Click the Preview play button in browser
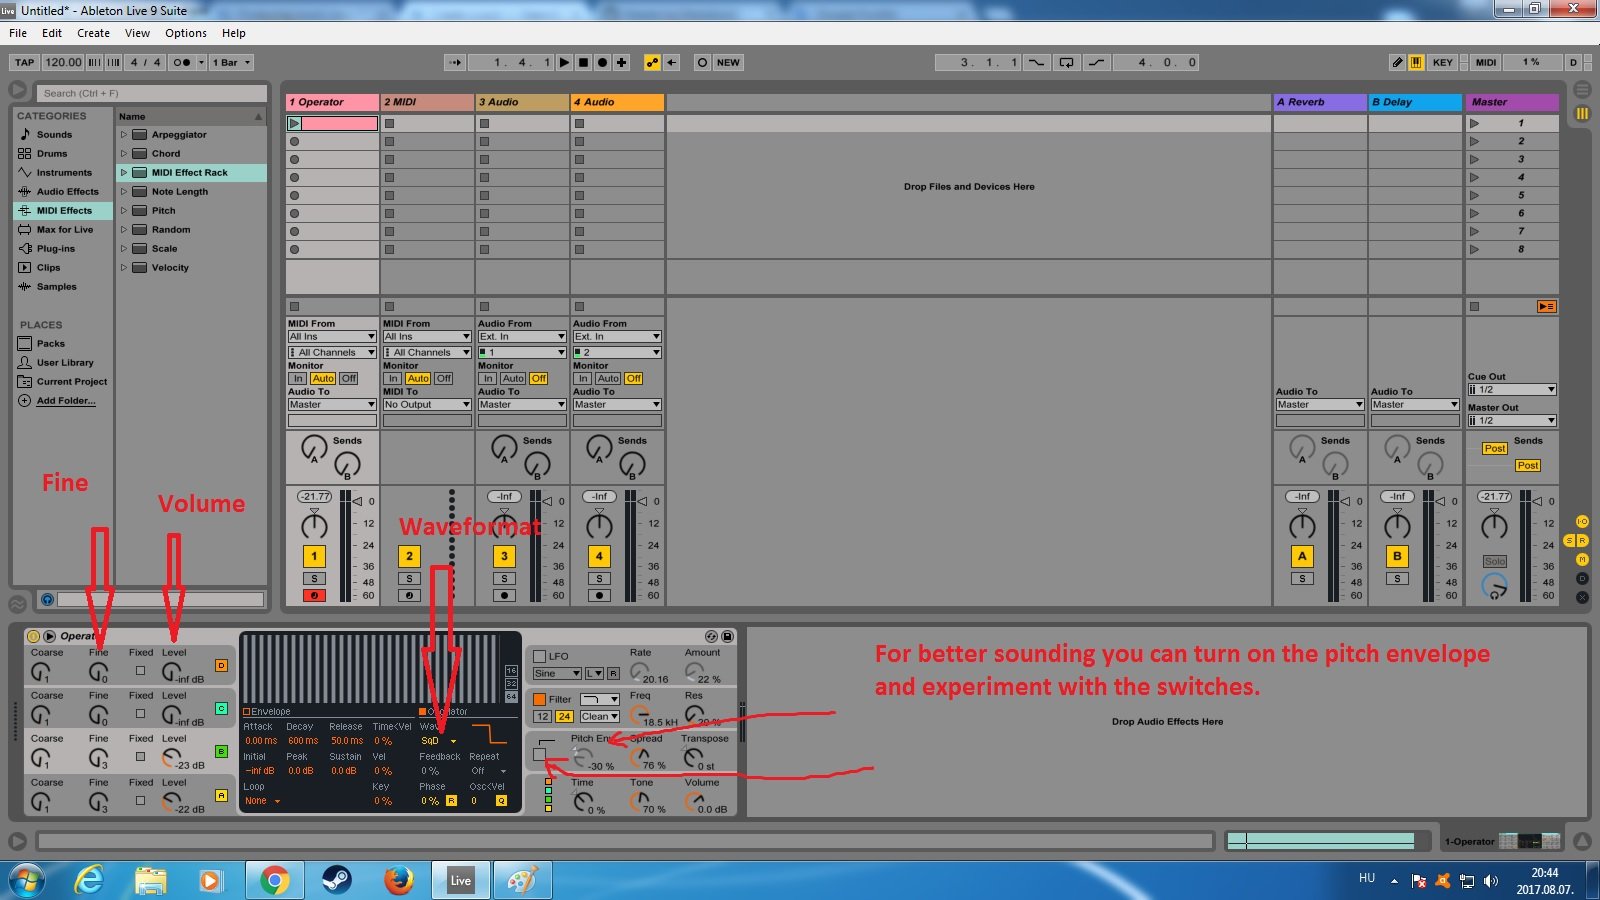This screenshot has width=1600, height=900. (x=47, y=599)
